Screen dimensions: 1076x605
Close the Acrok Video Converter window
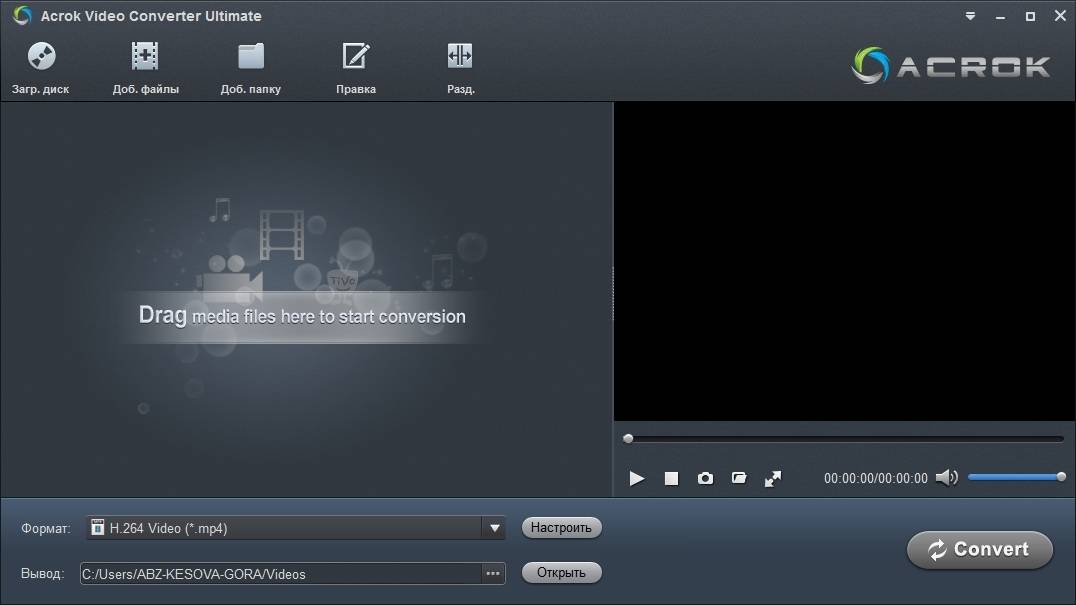1060,15
